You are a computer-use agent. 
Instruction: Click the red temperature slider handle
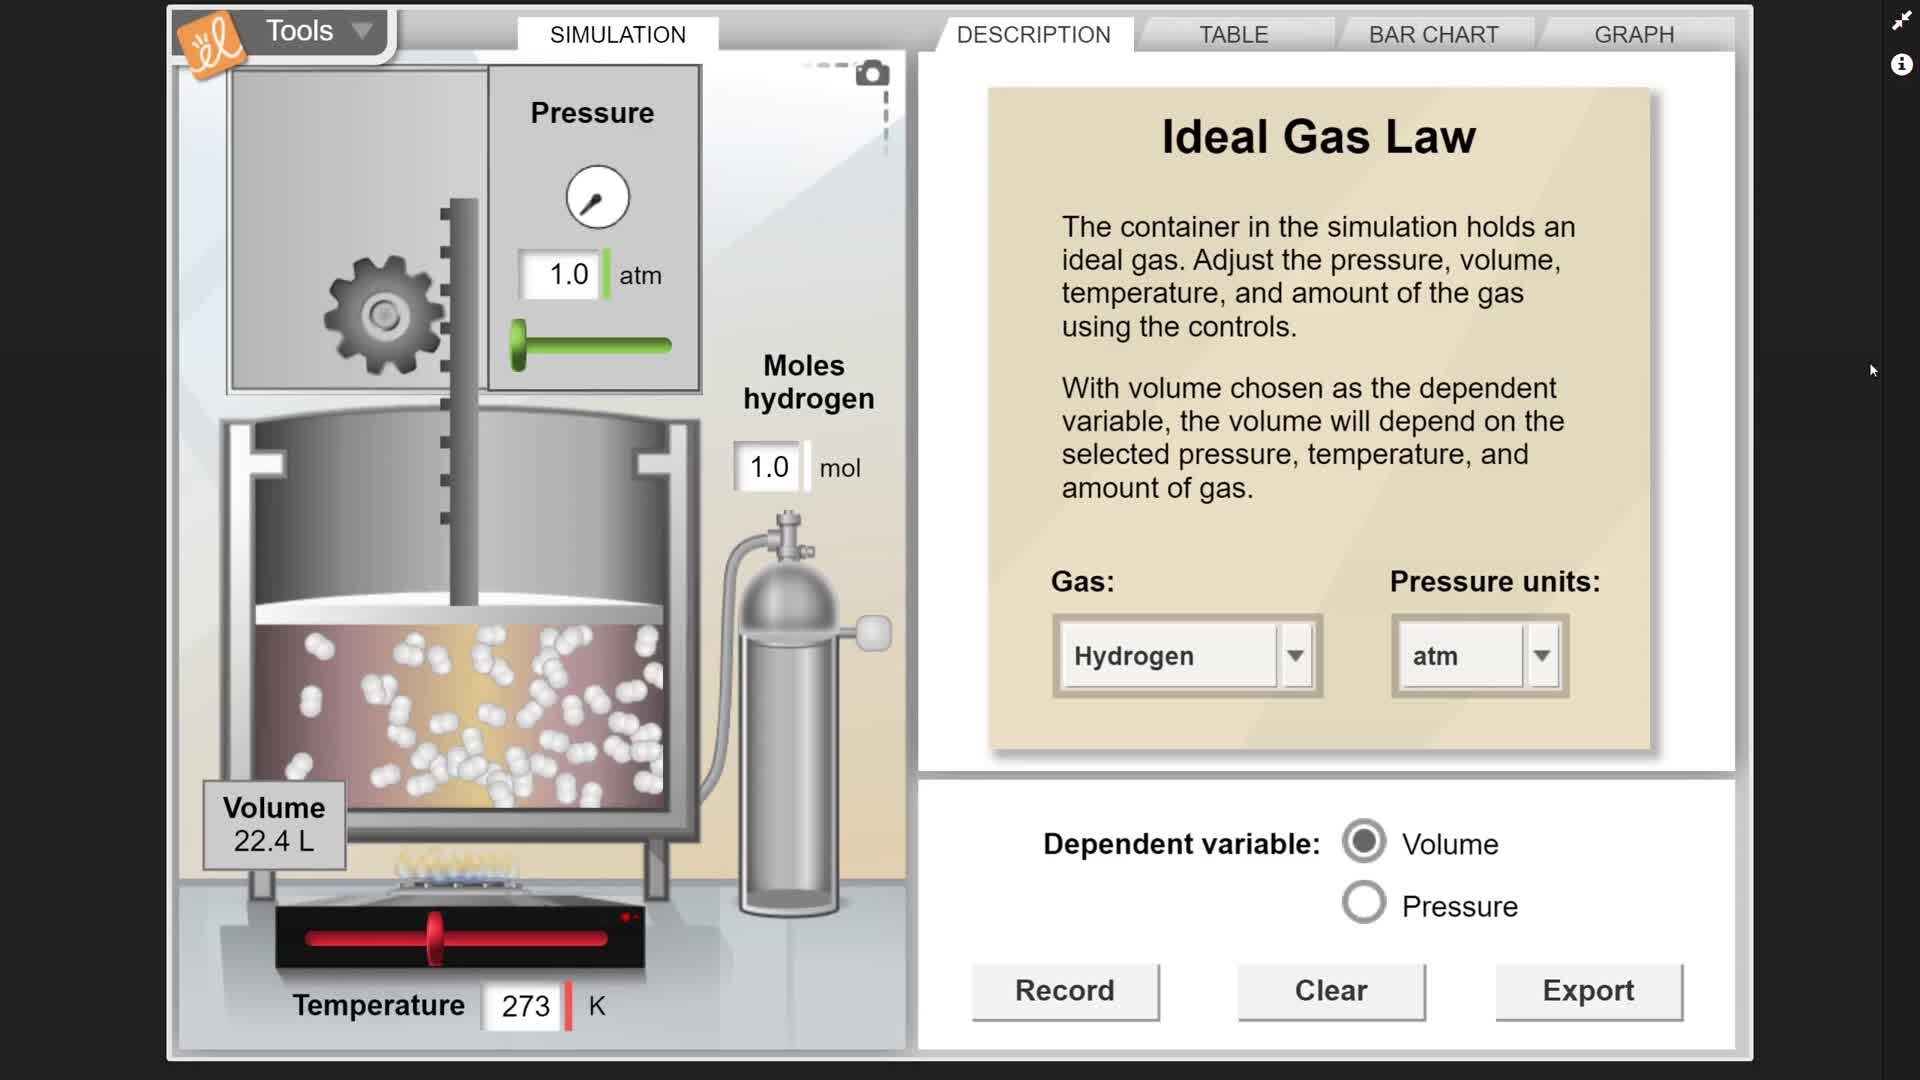tap(435, 938)
